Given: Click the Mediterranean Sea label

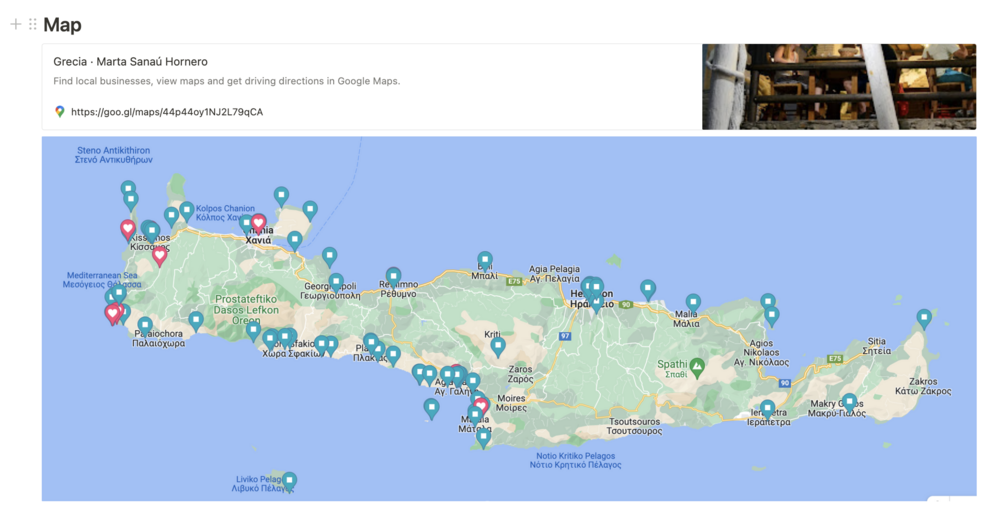Looking at the screenshot, I should click(102, 279).
